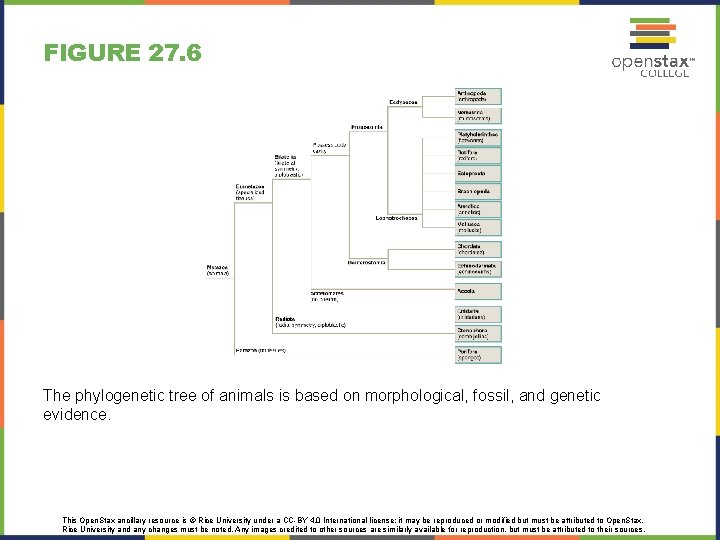
Task: Click the Bilateria branch label
Action: pos(288,166)
